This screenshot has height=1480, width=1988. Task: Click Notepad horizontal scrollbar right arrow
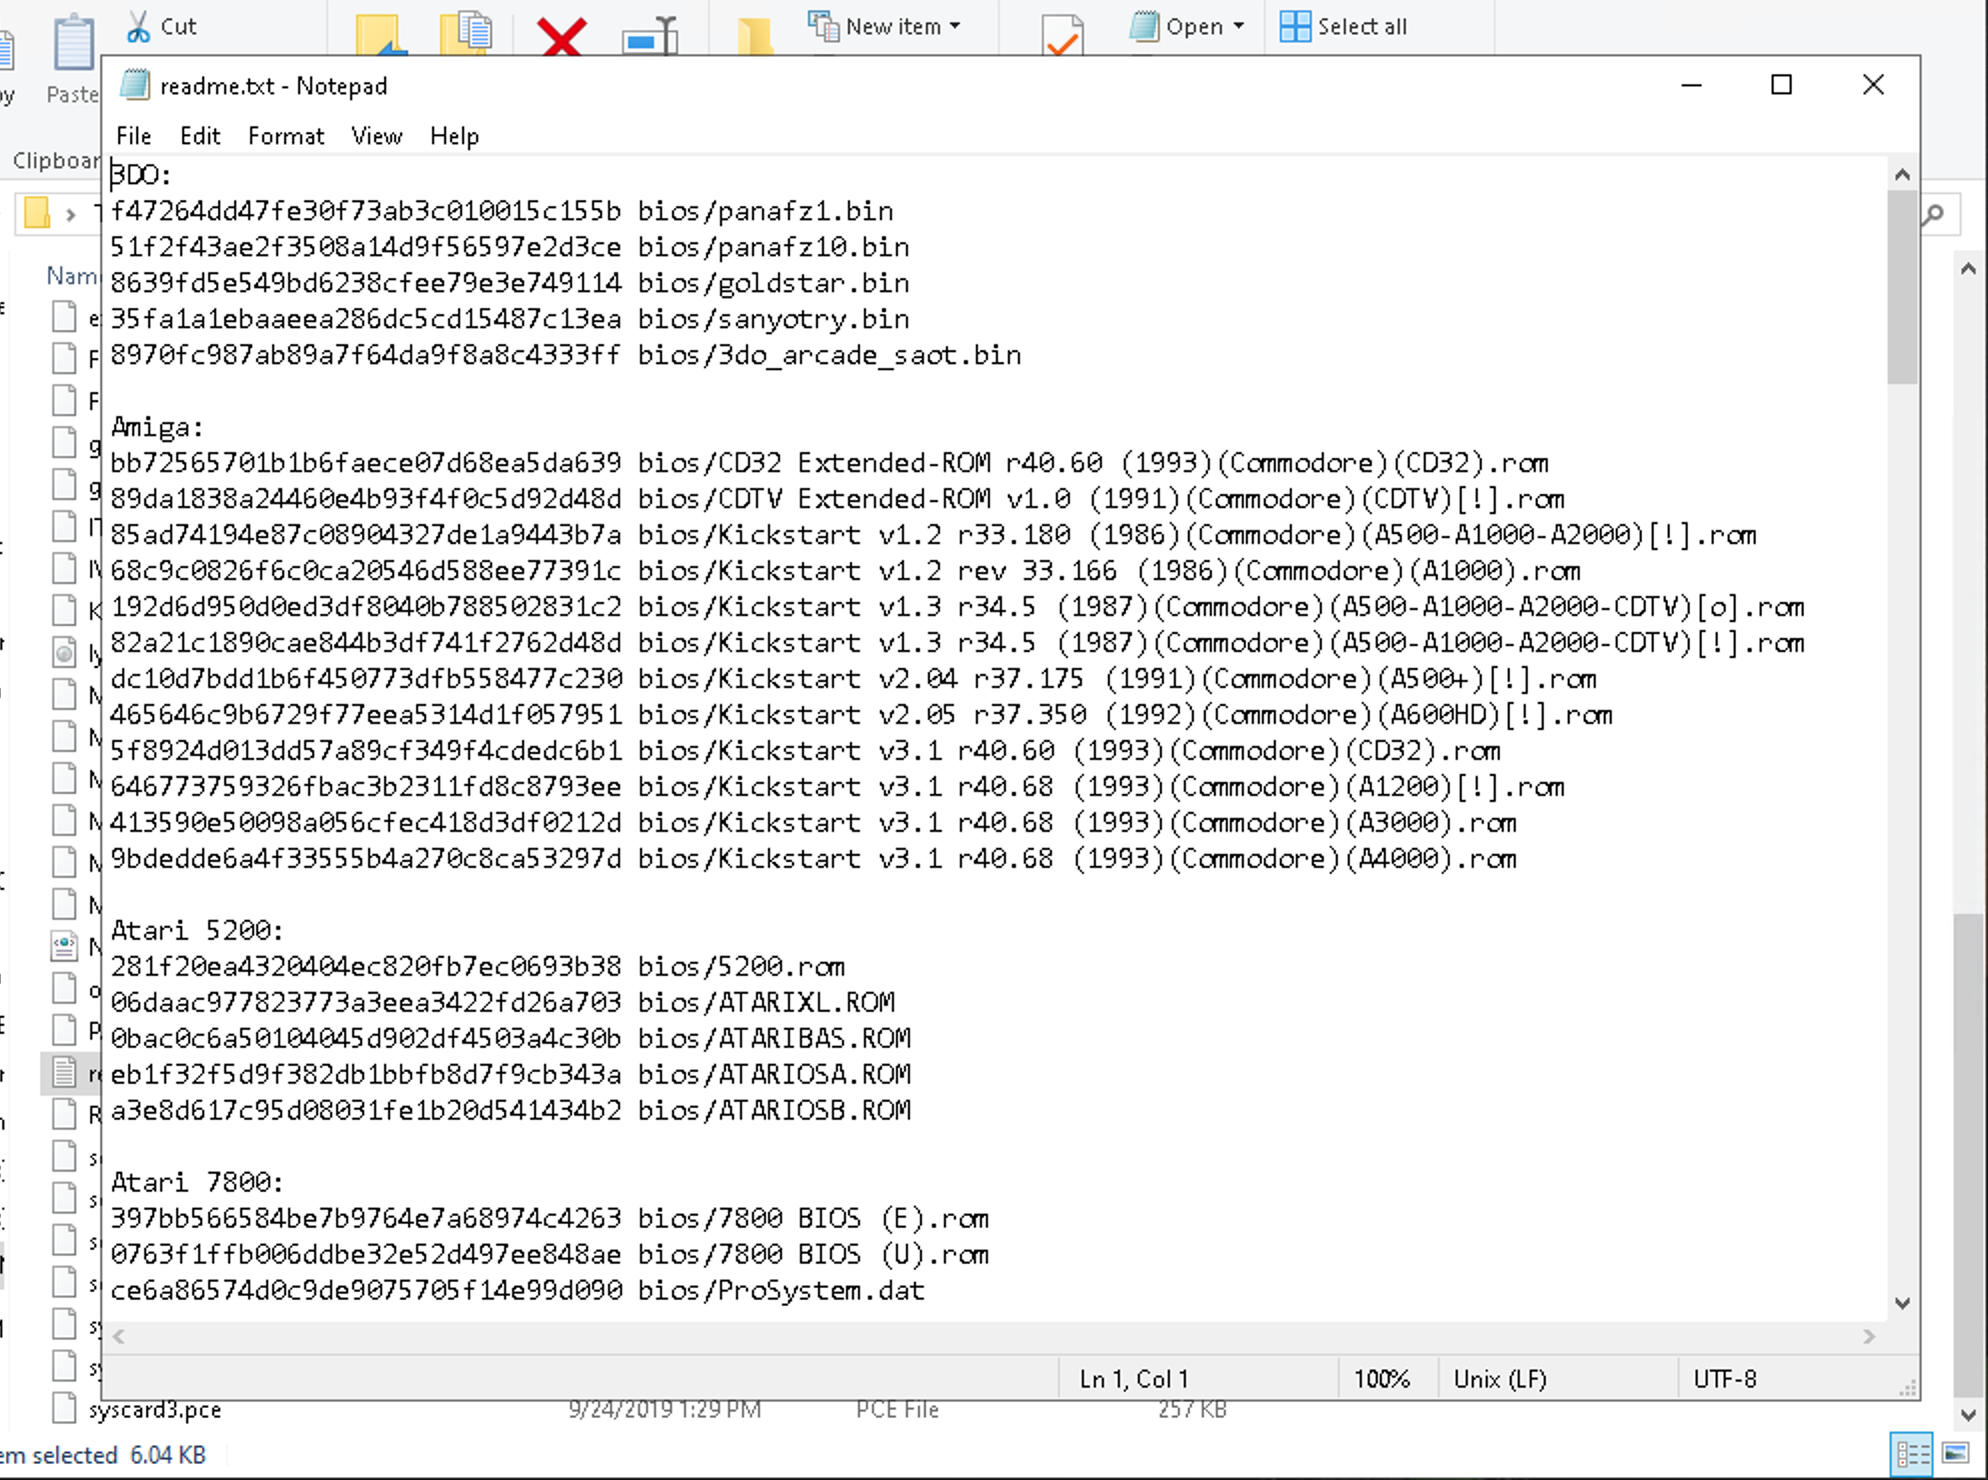point(1868,1337)
